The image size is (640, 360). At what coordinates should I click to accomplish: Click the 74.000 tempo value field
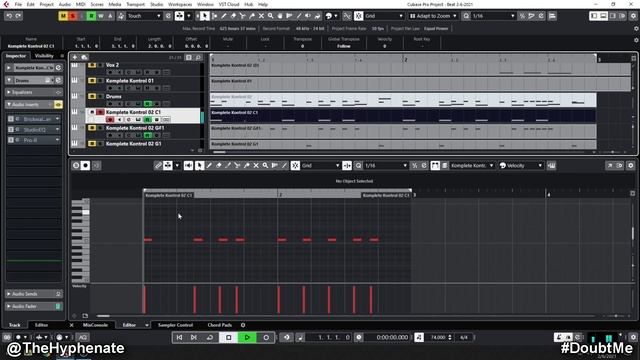click(x=438, y=337)
